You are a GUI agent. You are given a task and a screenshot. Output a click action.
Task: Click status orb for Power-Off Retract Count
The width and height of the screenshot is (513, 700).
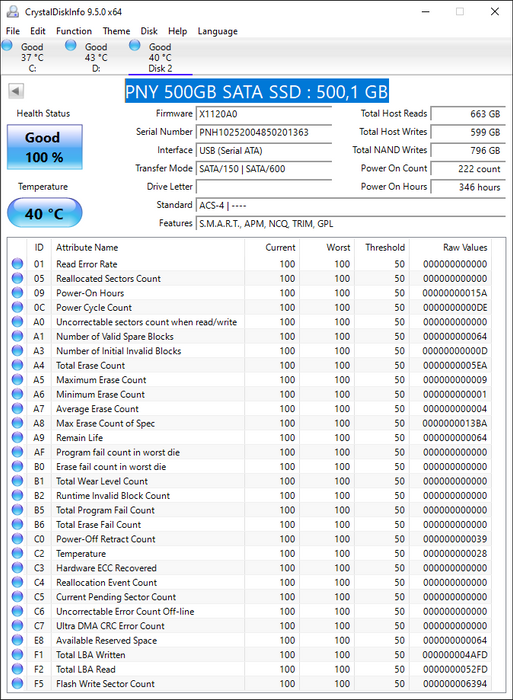pyautogui.click(x=17, y=539)
